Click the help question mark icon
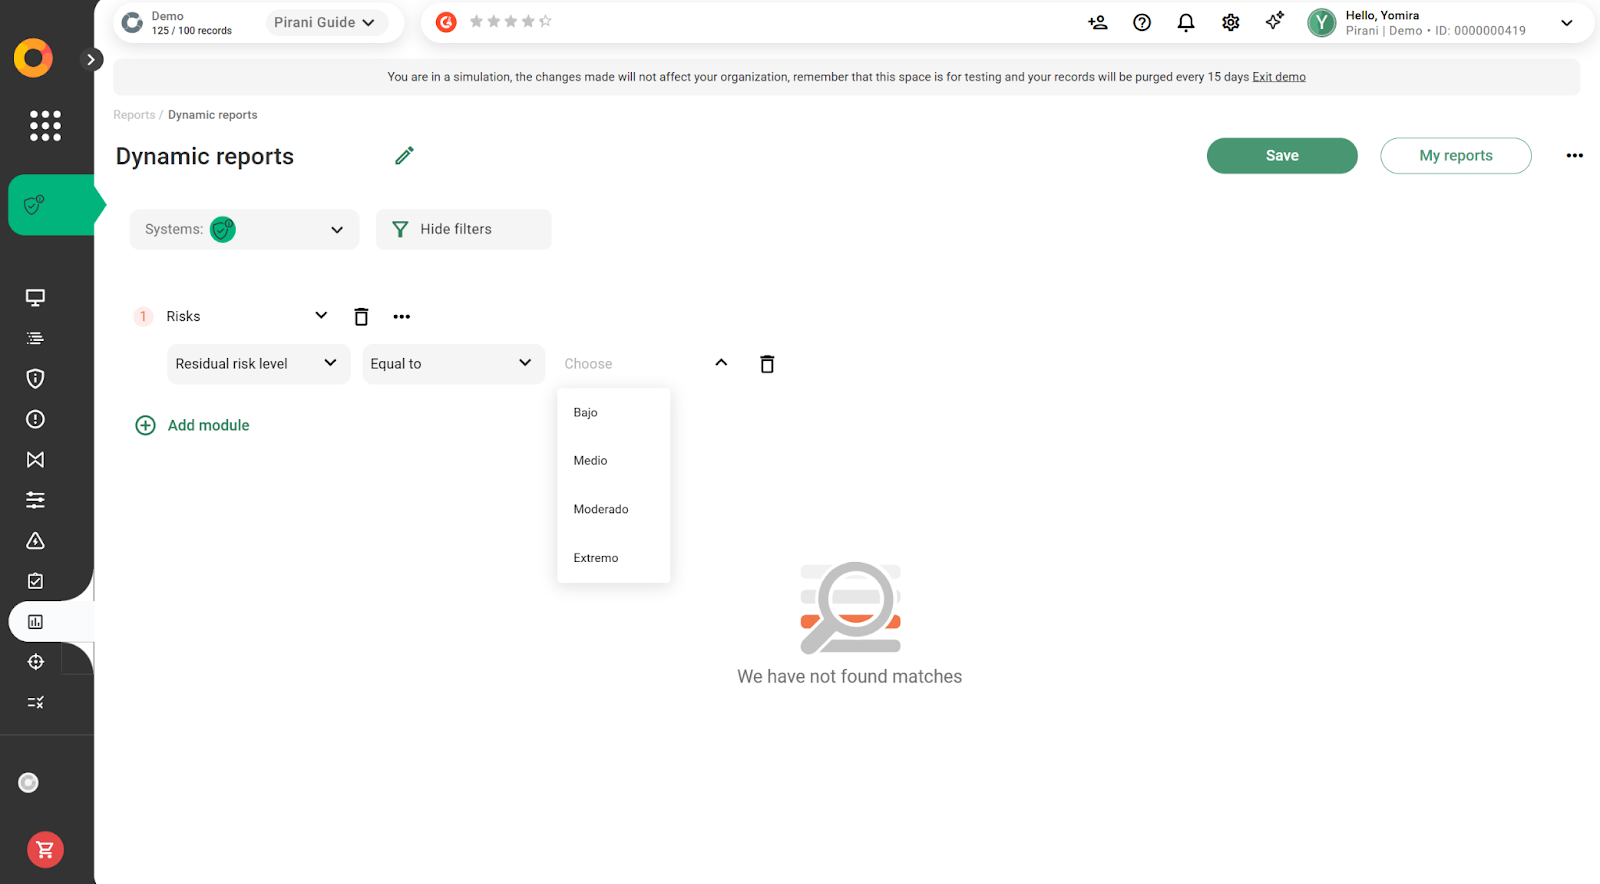 (1142, 22)
